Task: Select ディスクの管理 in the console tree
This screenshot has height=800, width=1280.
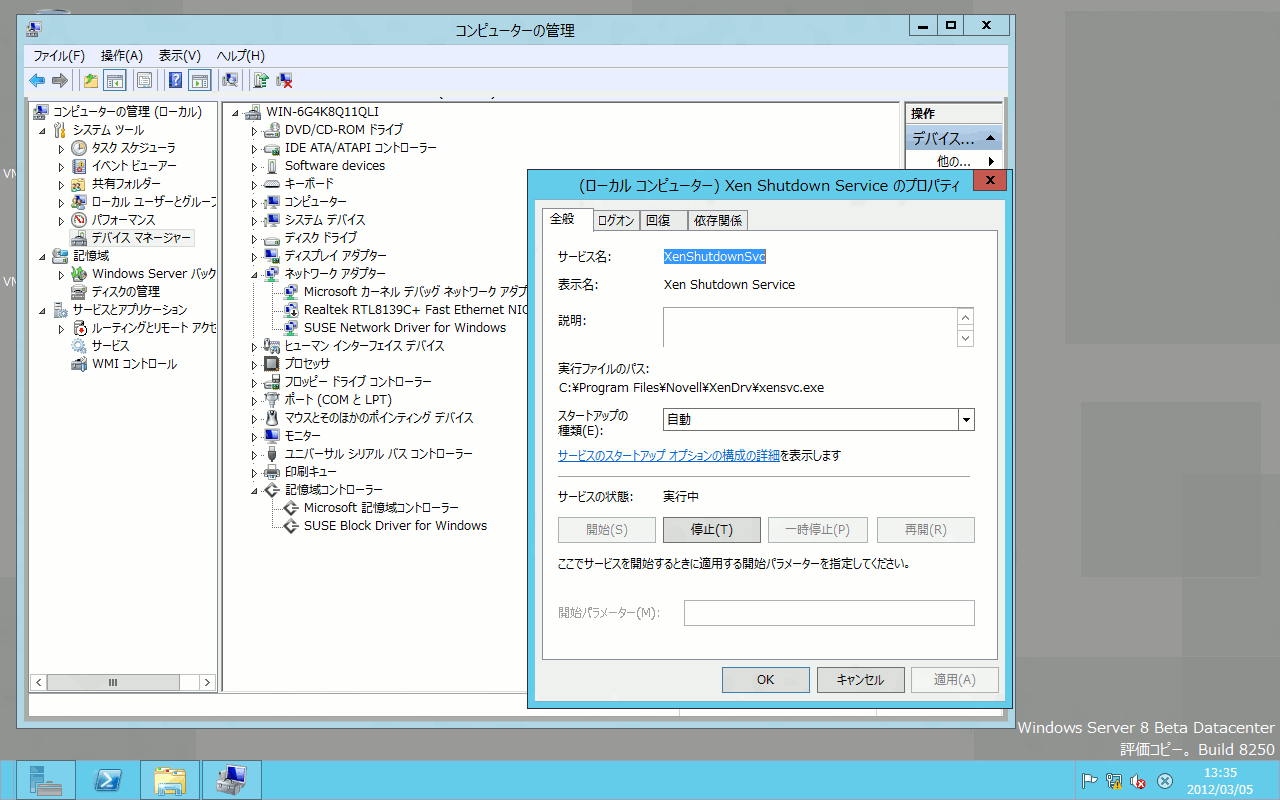Action: click(126, 292)
